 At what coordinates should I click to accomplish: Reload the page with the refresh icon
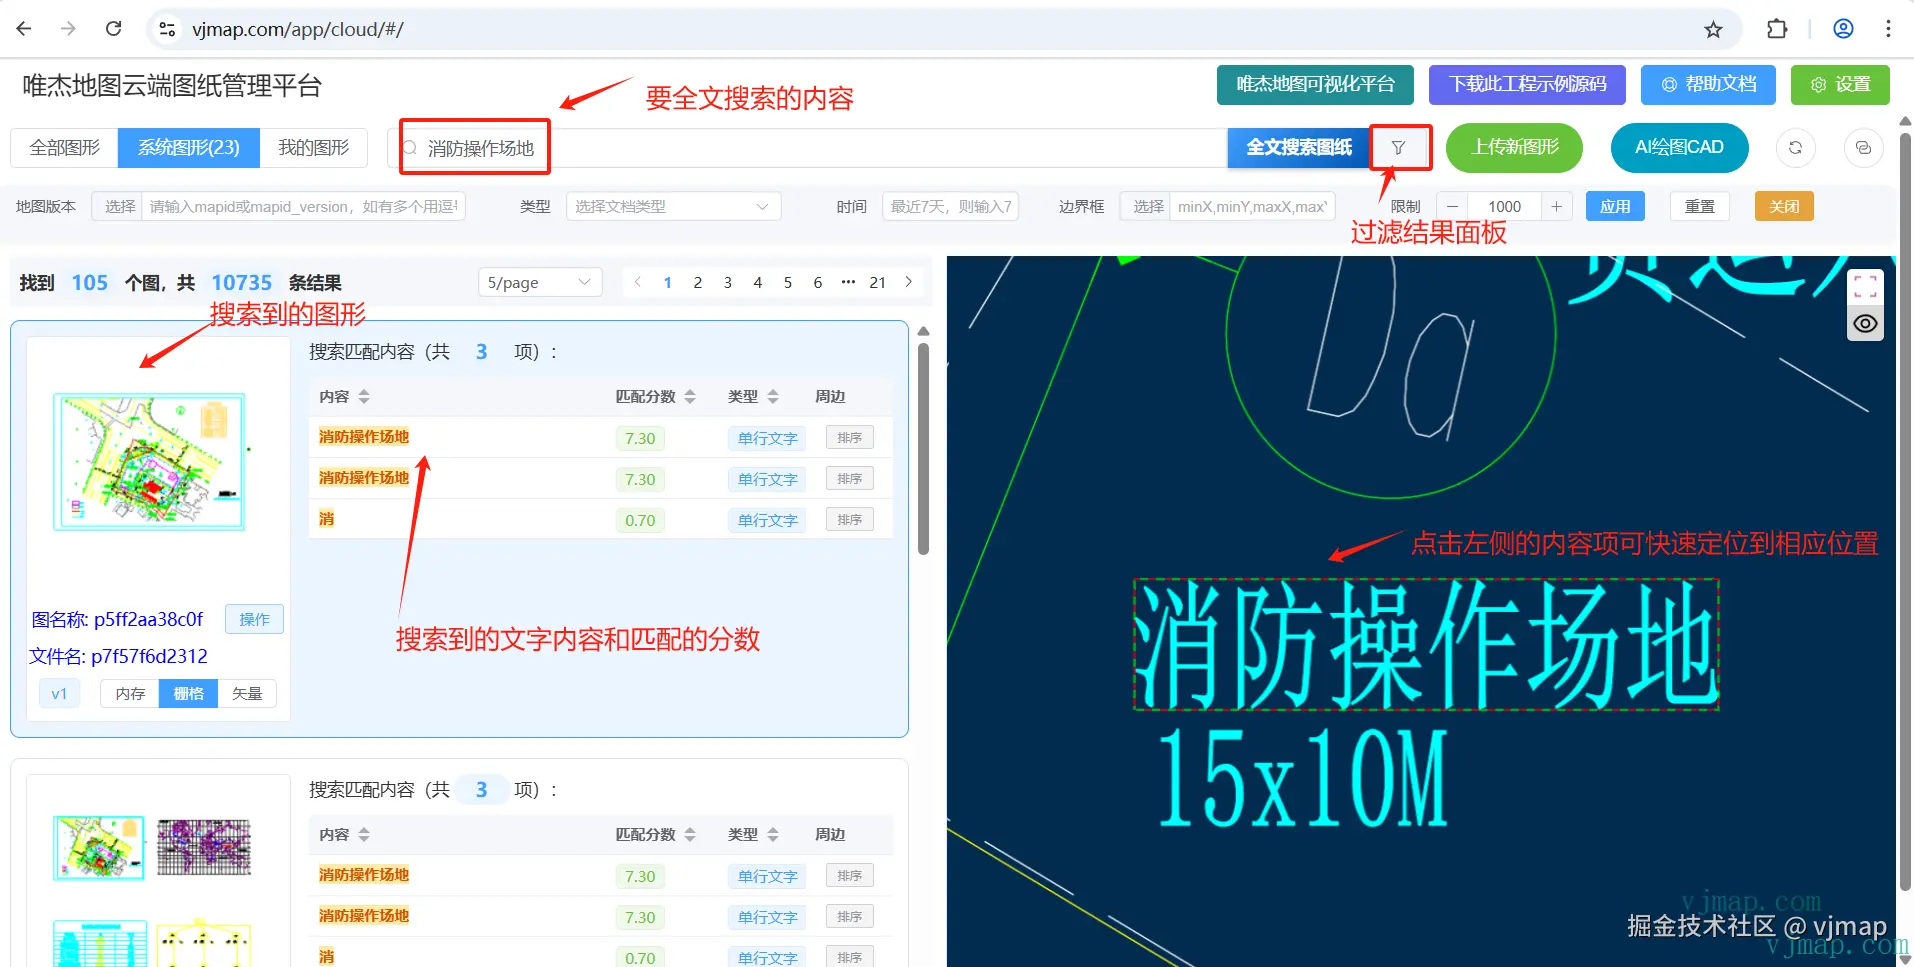tap(114, 29)
